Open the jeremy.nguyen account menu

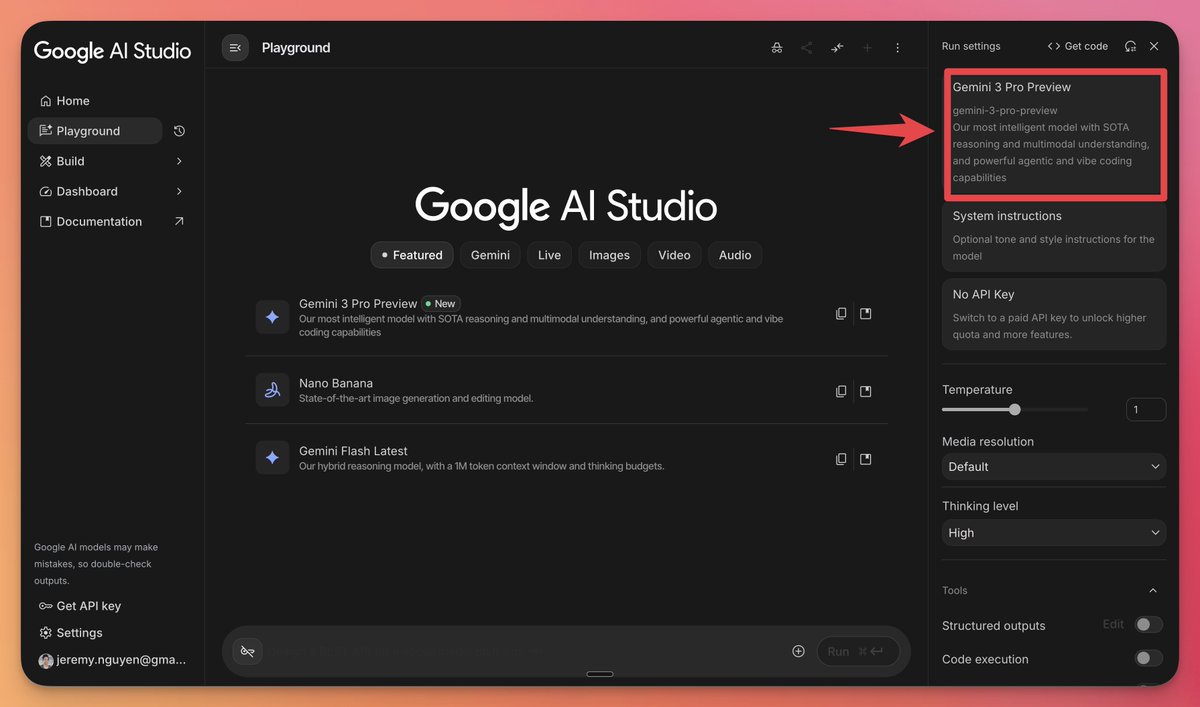tap(112, 661)
